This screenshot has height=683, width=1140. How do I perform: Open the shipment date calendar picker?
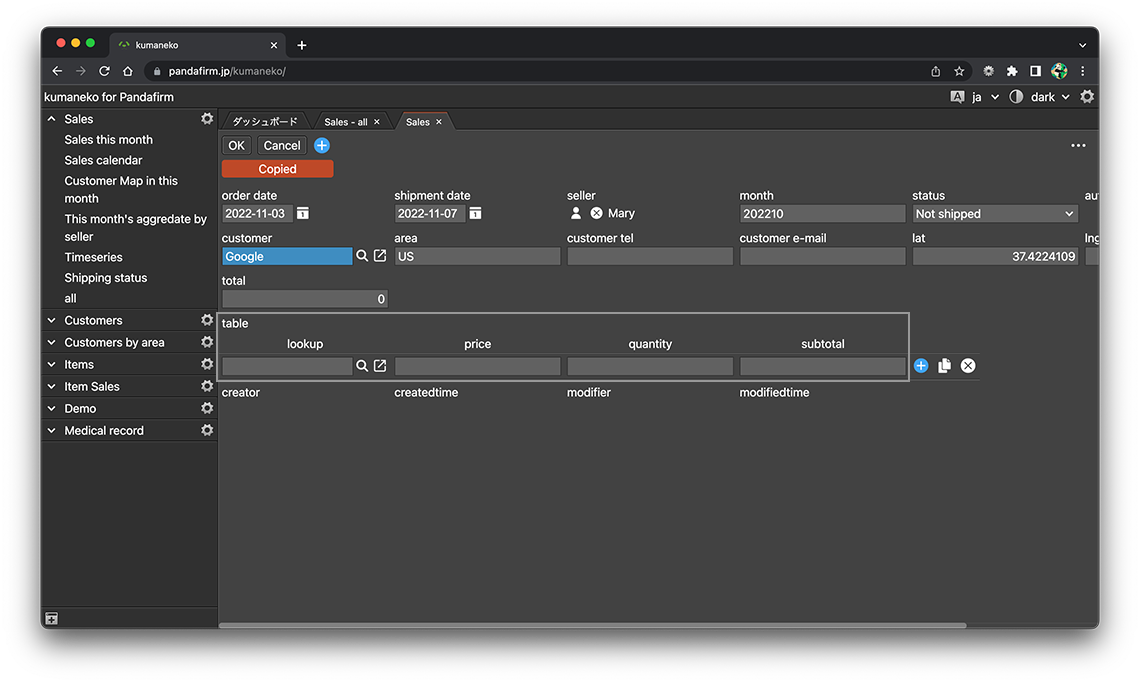476,214
